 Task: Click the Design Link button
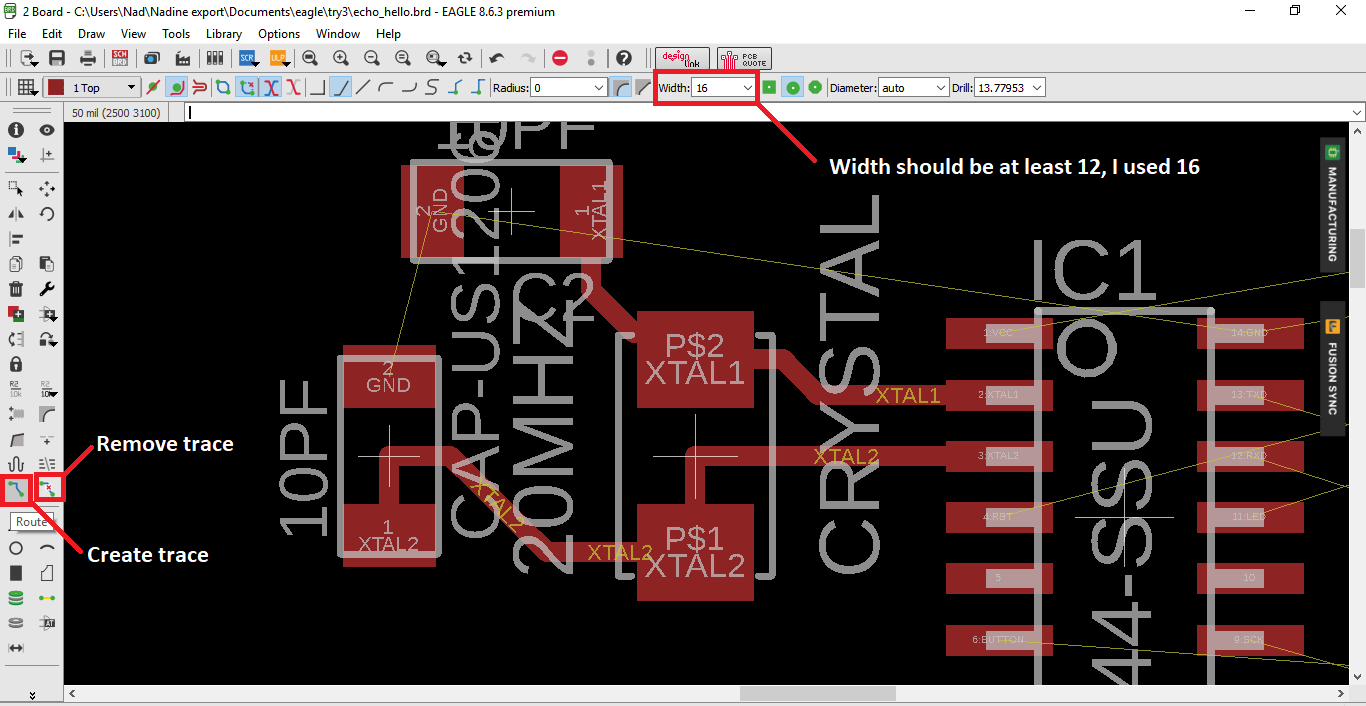[x=682, y=58]
